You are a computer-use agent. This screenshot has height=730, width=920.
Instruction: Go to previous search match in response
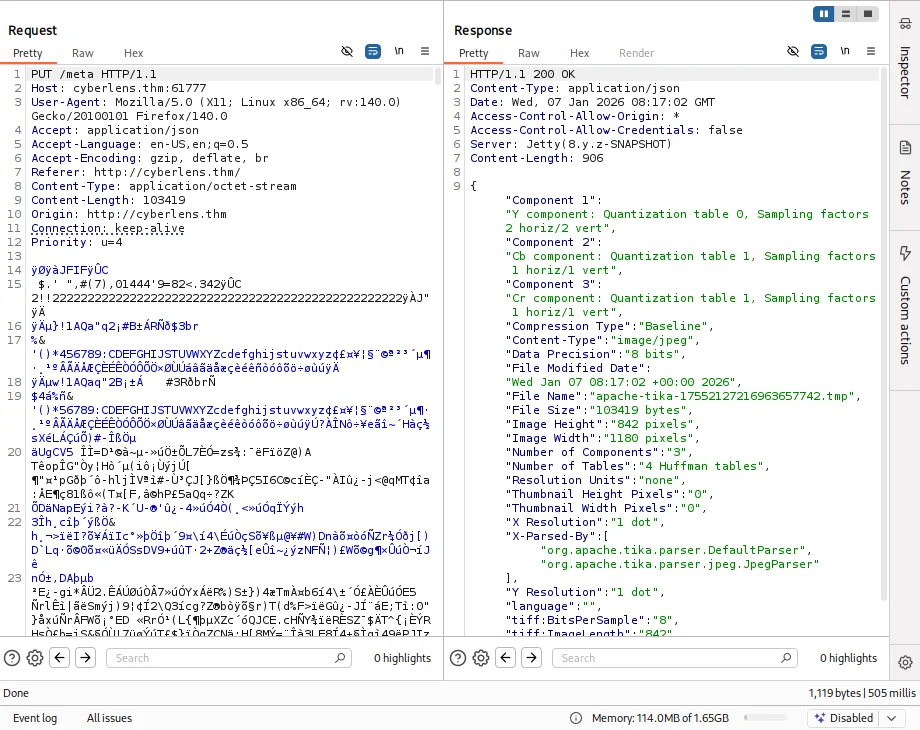[x=505, y=658]
